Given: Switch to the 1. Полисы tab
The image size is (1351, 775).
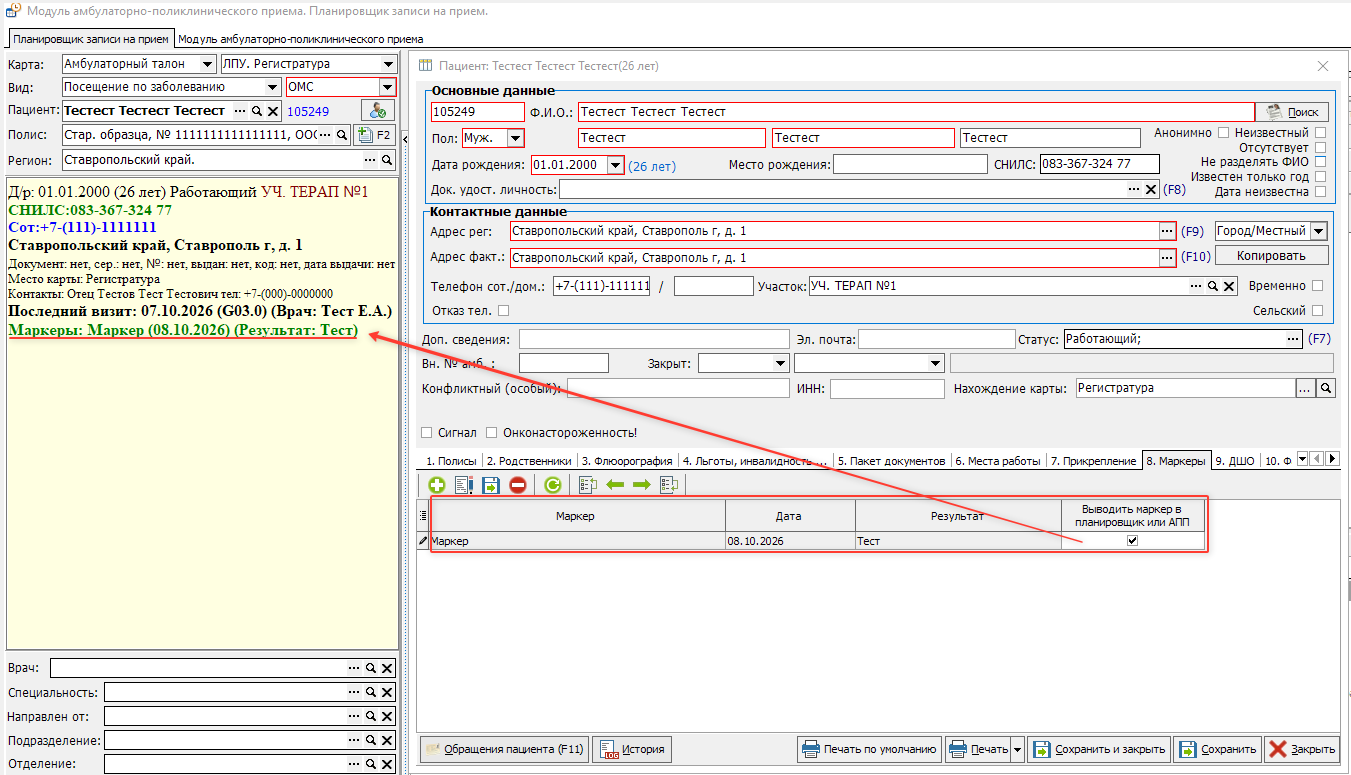Looking at the screenshot, I should (x=451, y=461).
